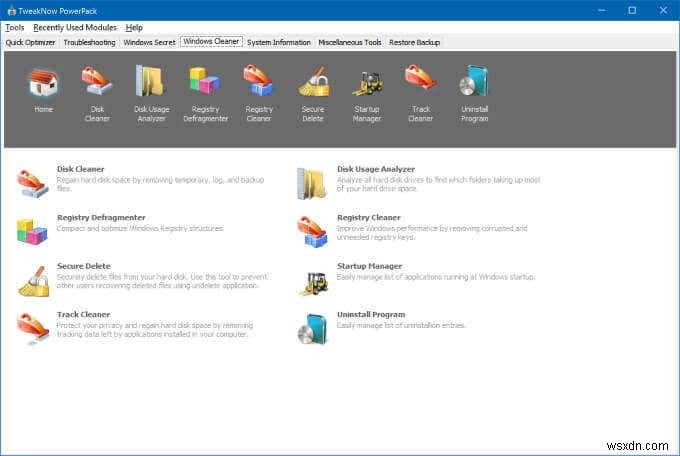Viewport: 680px width, 456px height.
Task: Click Registry Cleaner icon in gray toolbar
Action: click(x=259, y=81)
